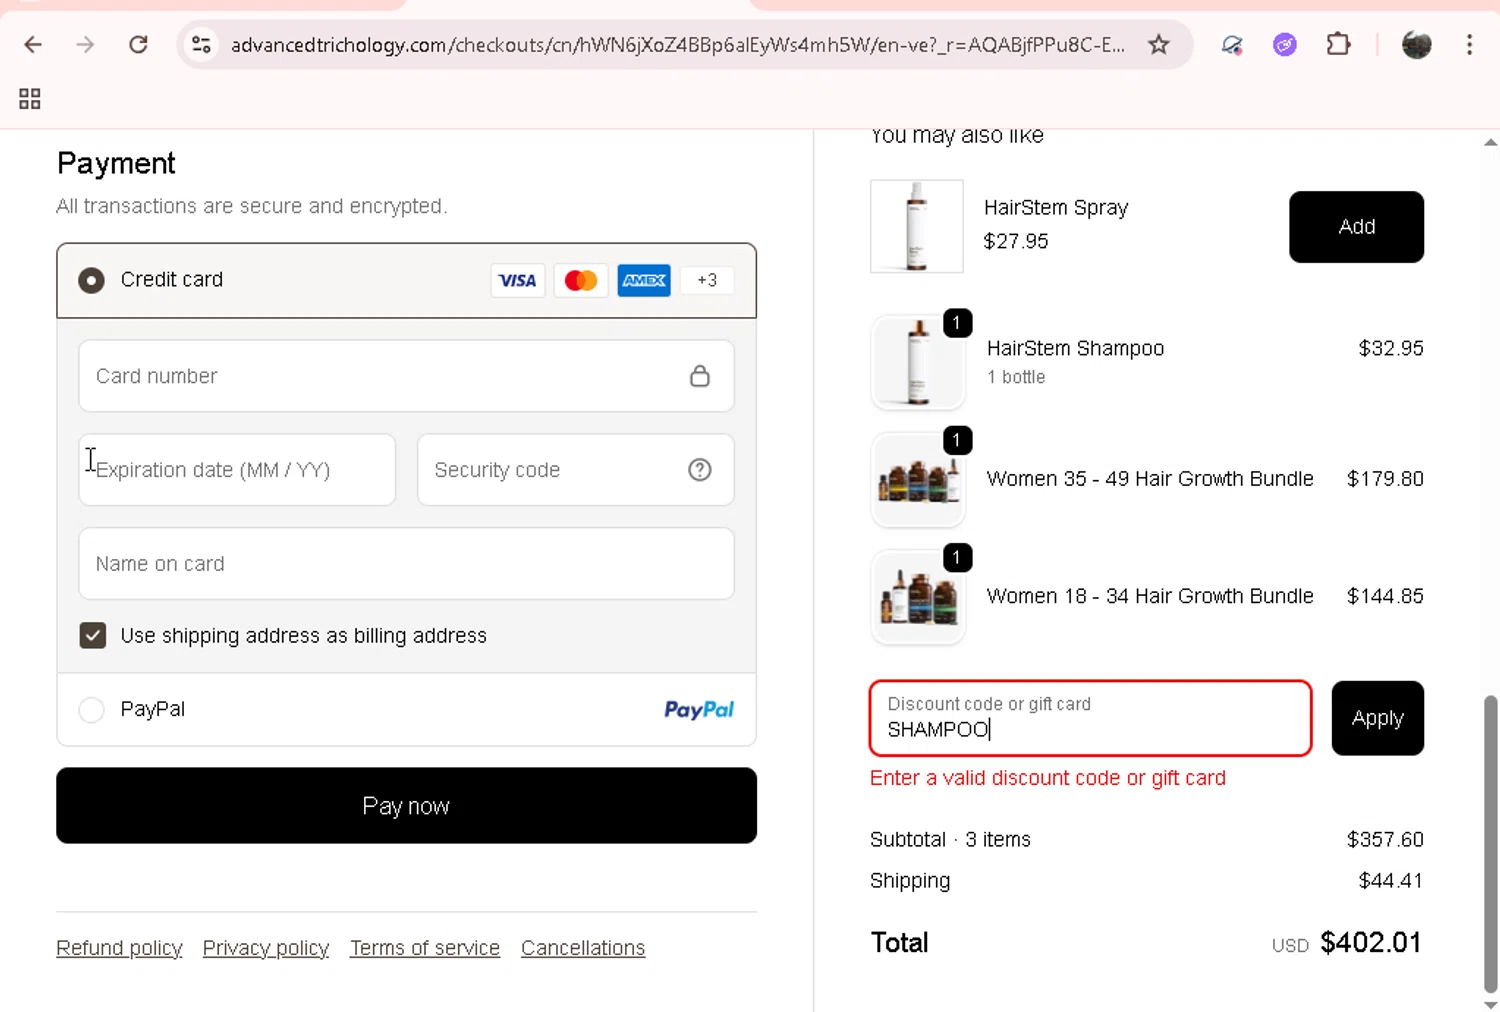Click the Total amount $402.01
Viewport: 1500px width, 1012px height.
click(1370, 943)
